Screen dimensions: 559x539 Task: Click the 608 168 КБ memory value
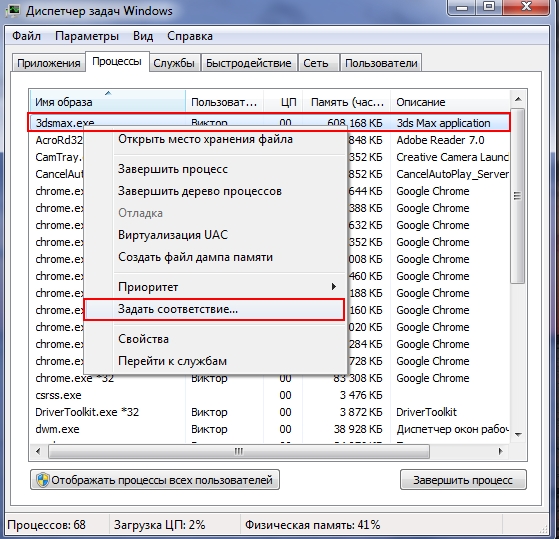point(355,123)
